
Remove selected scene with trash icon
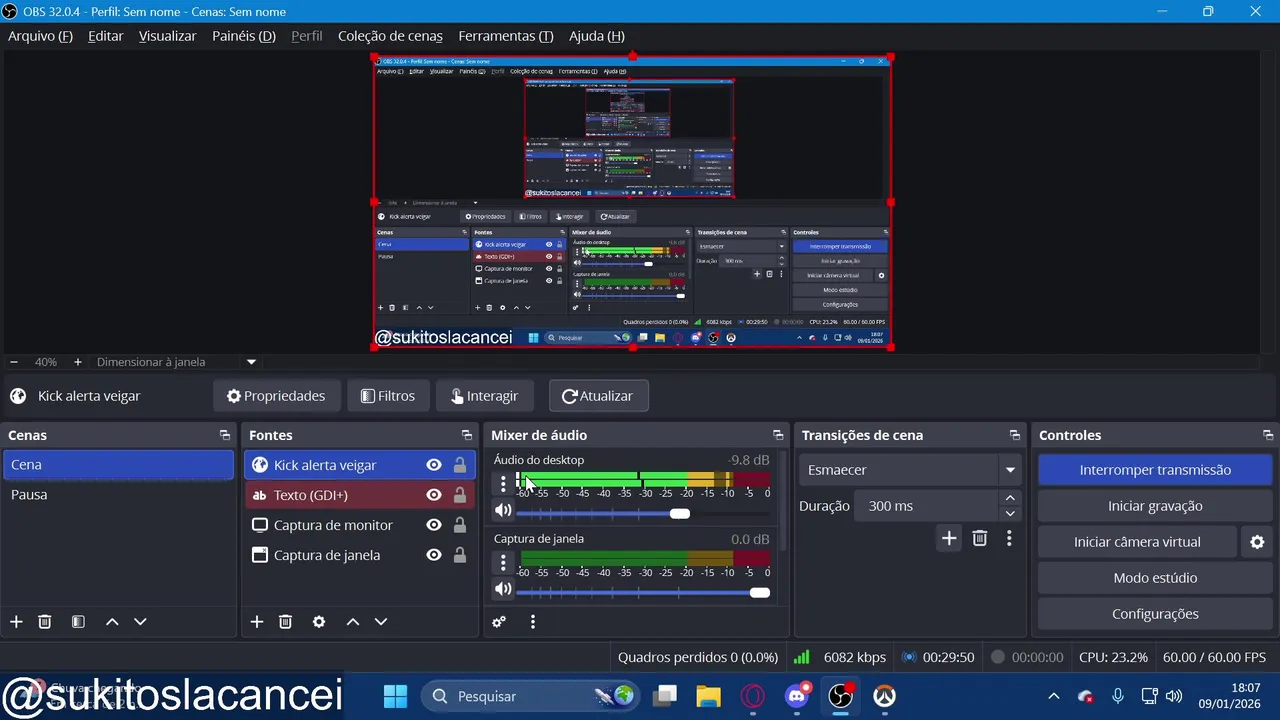pos(45,622)
